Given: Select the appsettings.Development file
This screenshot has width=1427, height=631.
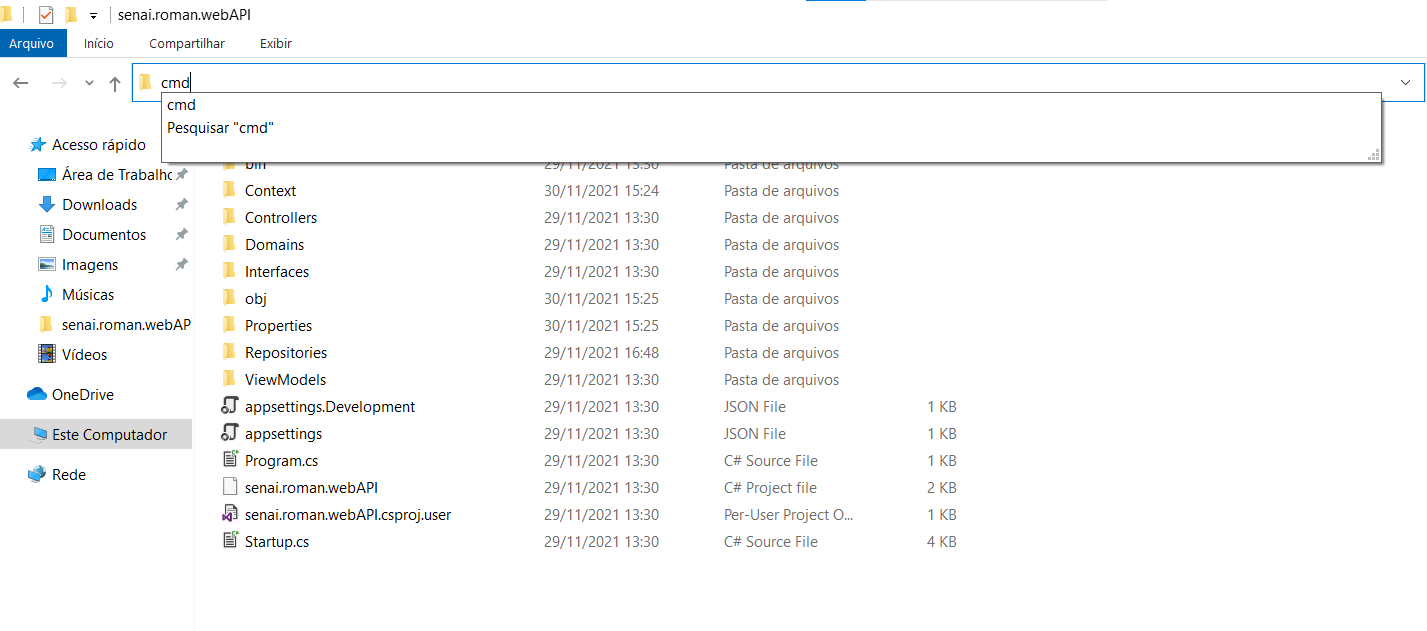Looking at the screenshot, I should [330, 407].
